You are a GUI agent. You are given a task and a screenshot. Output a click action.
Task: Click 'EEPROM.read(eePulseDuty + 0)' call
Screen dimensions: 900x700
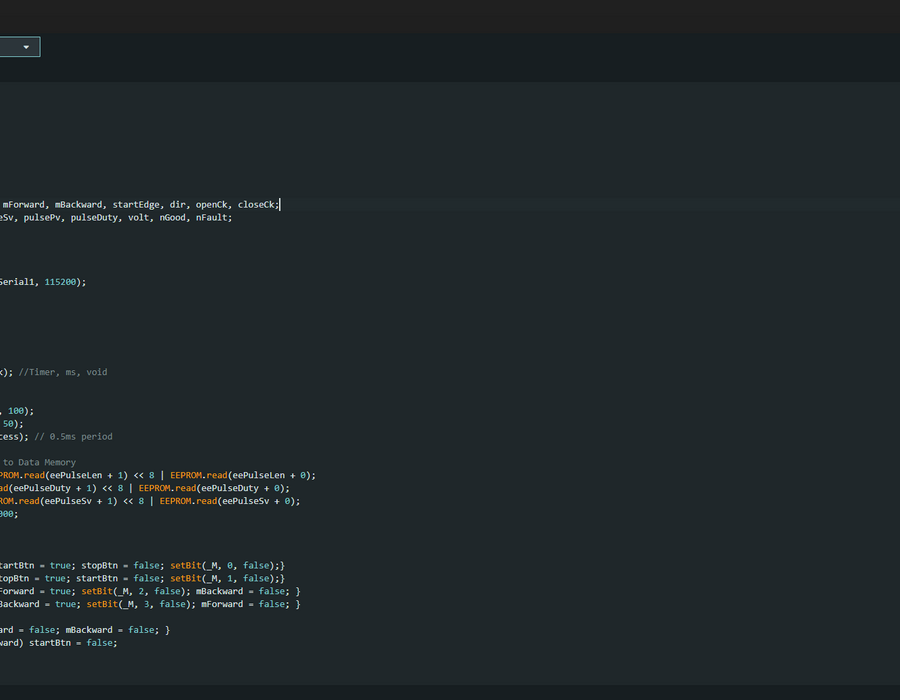click(x=211, y=488)
